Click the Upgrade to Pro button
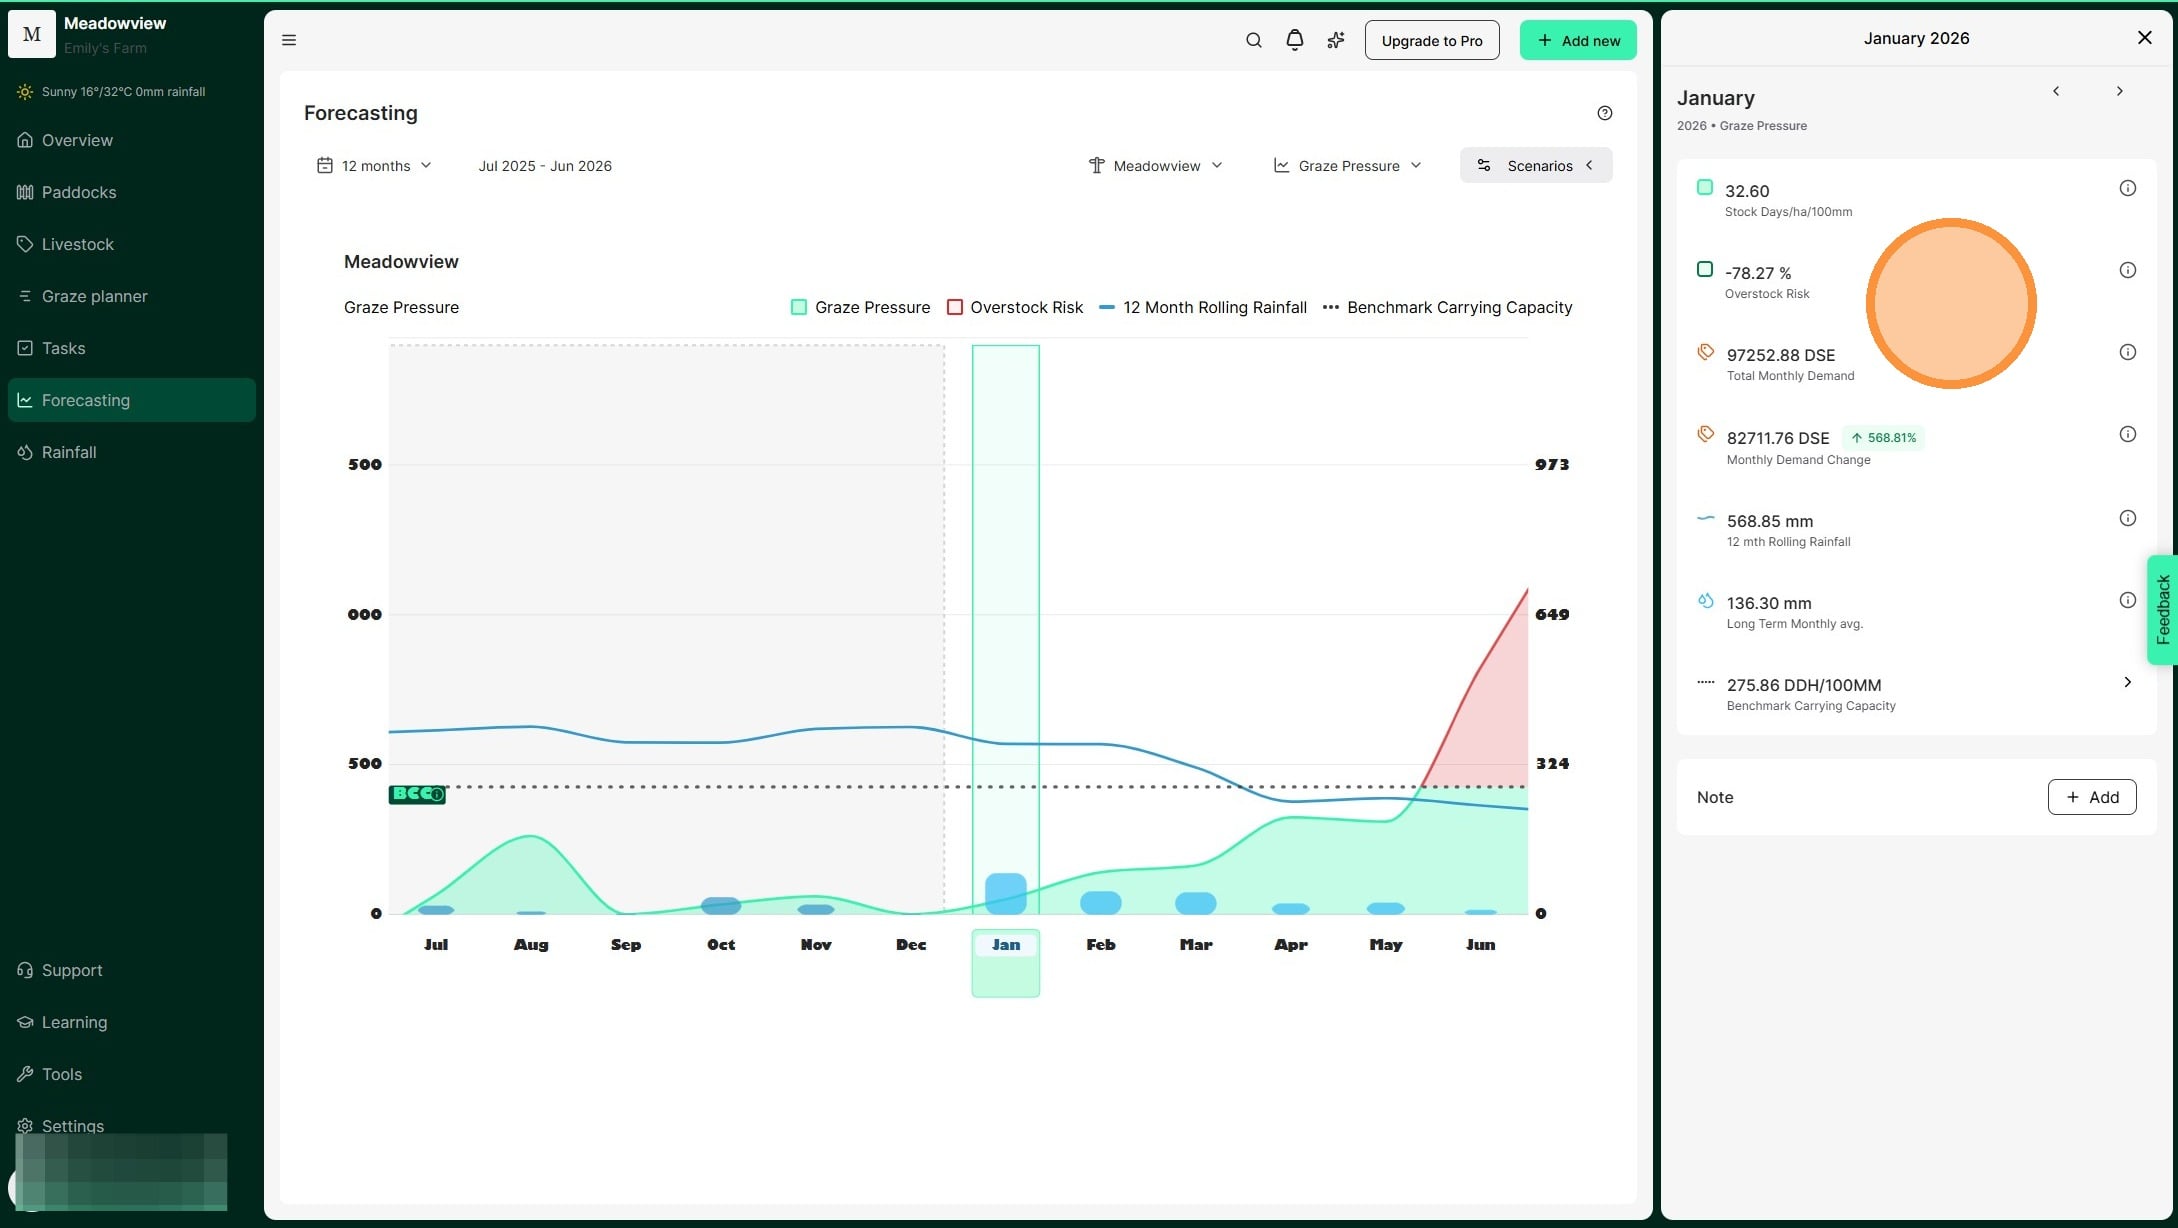This screenshot has height=1228, width=2178. click(1431, 40)
